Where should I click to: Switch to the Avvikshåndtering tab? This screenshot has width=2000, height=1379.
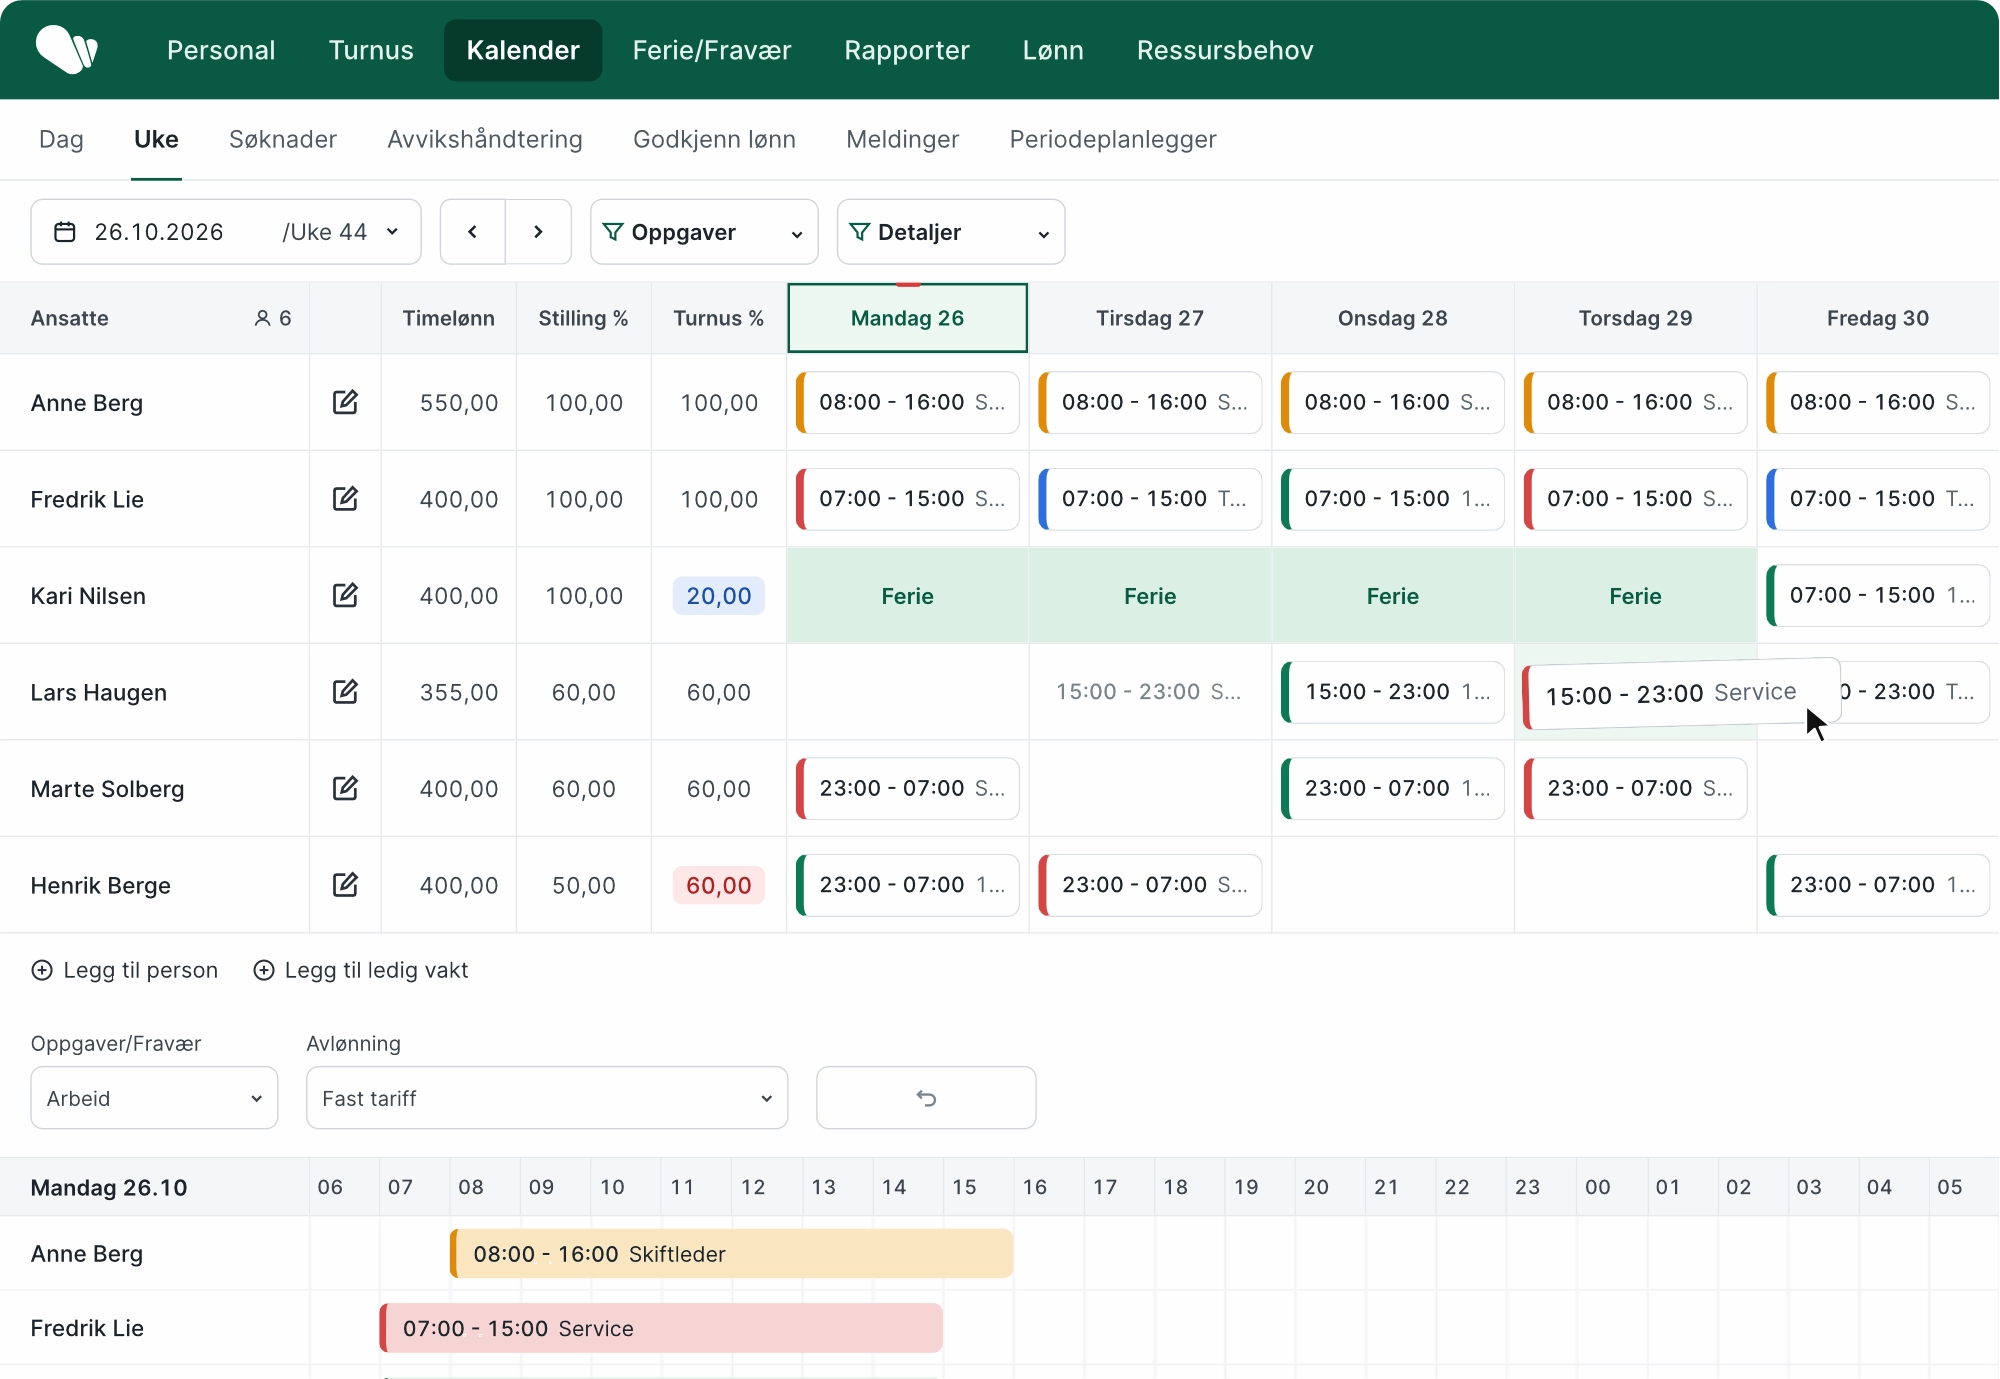click(x=485, y=139)
